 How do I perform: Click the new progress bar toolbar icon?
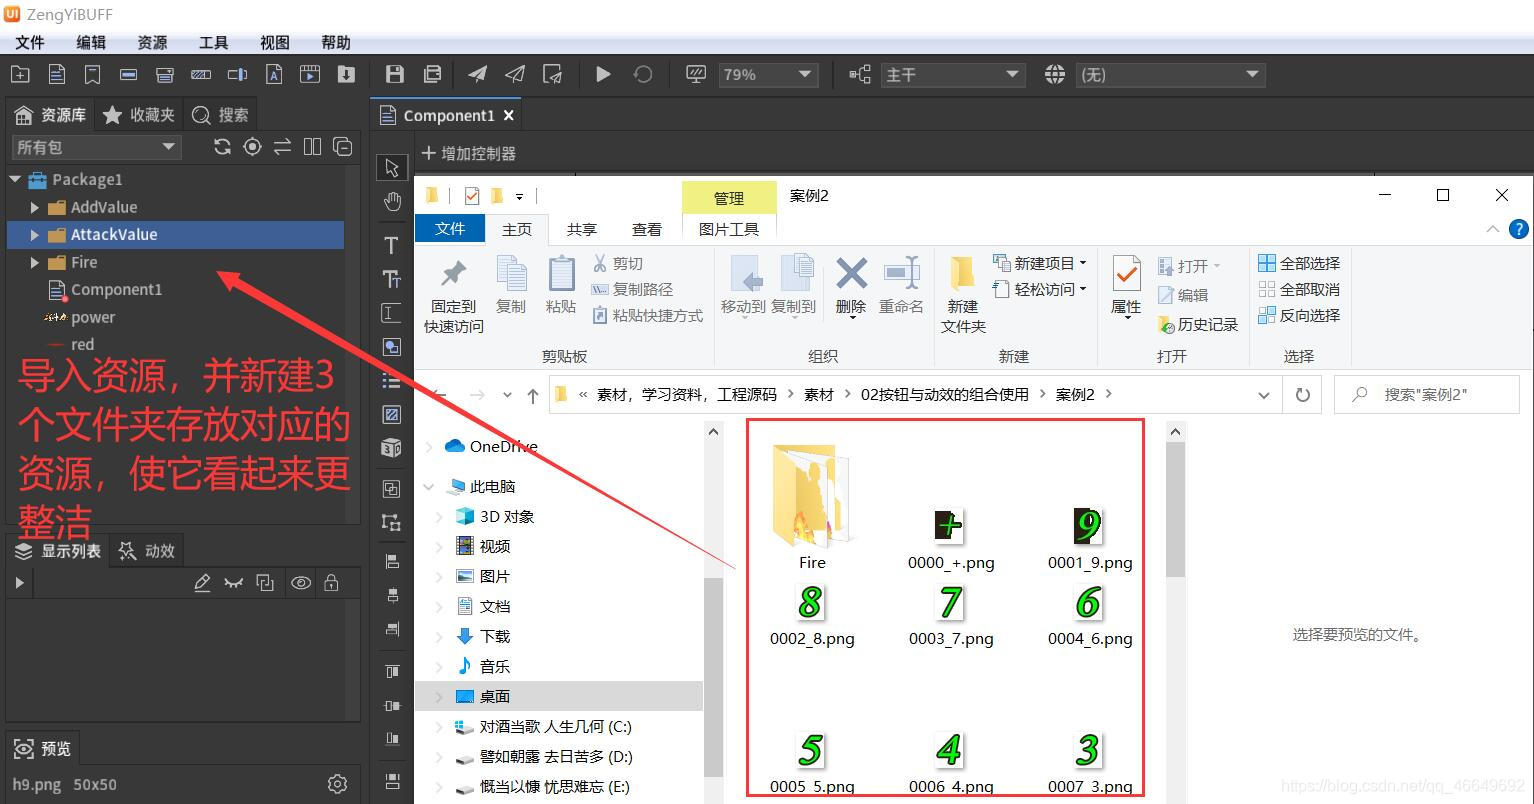[x=201, y=74]
